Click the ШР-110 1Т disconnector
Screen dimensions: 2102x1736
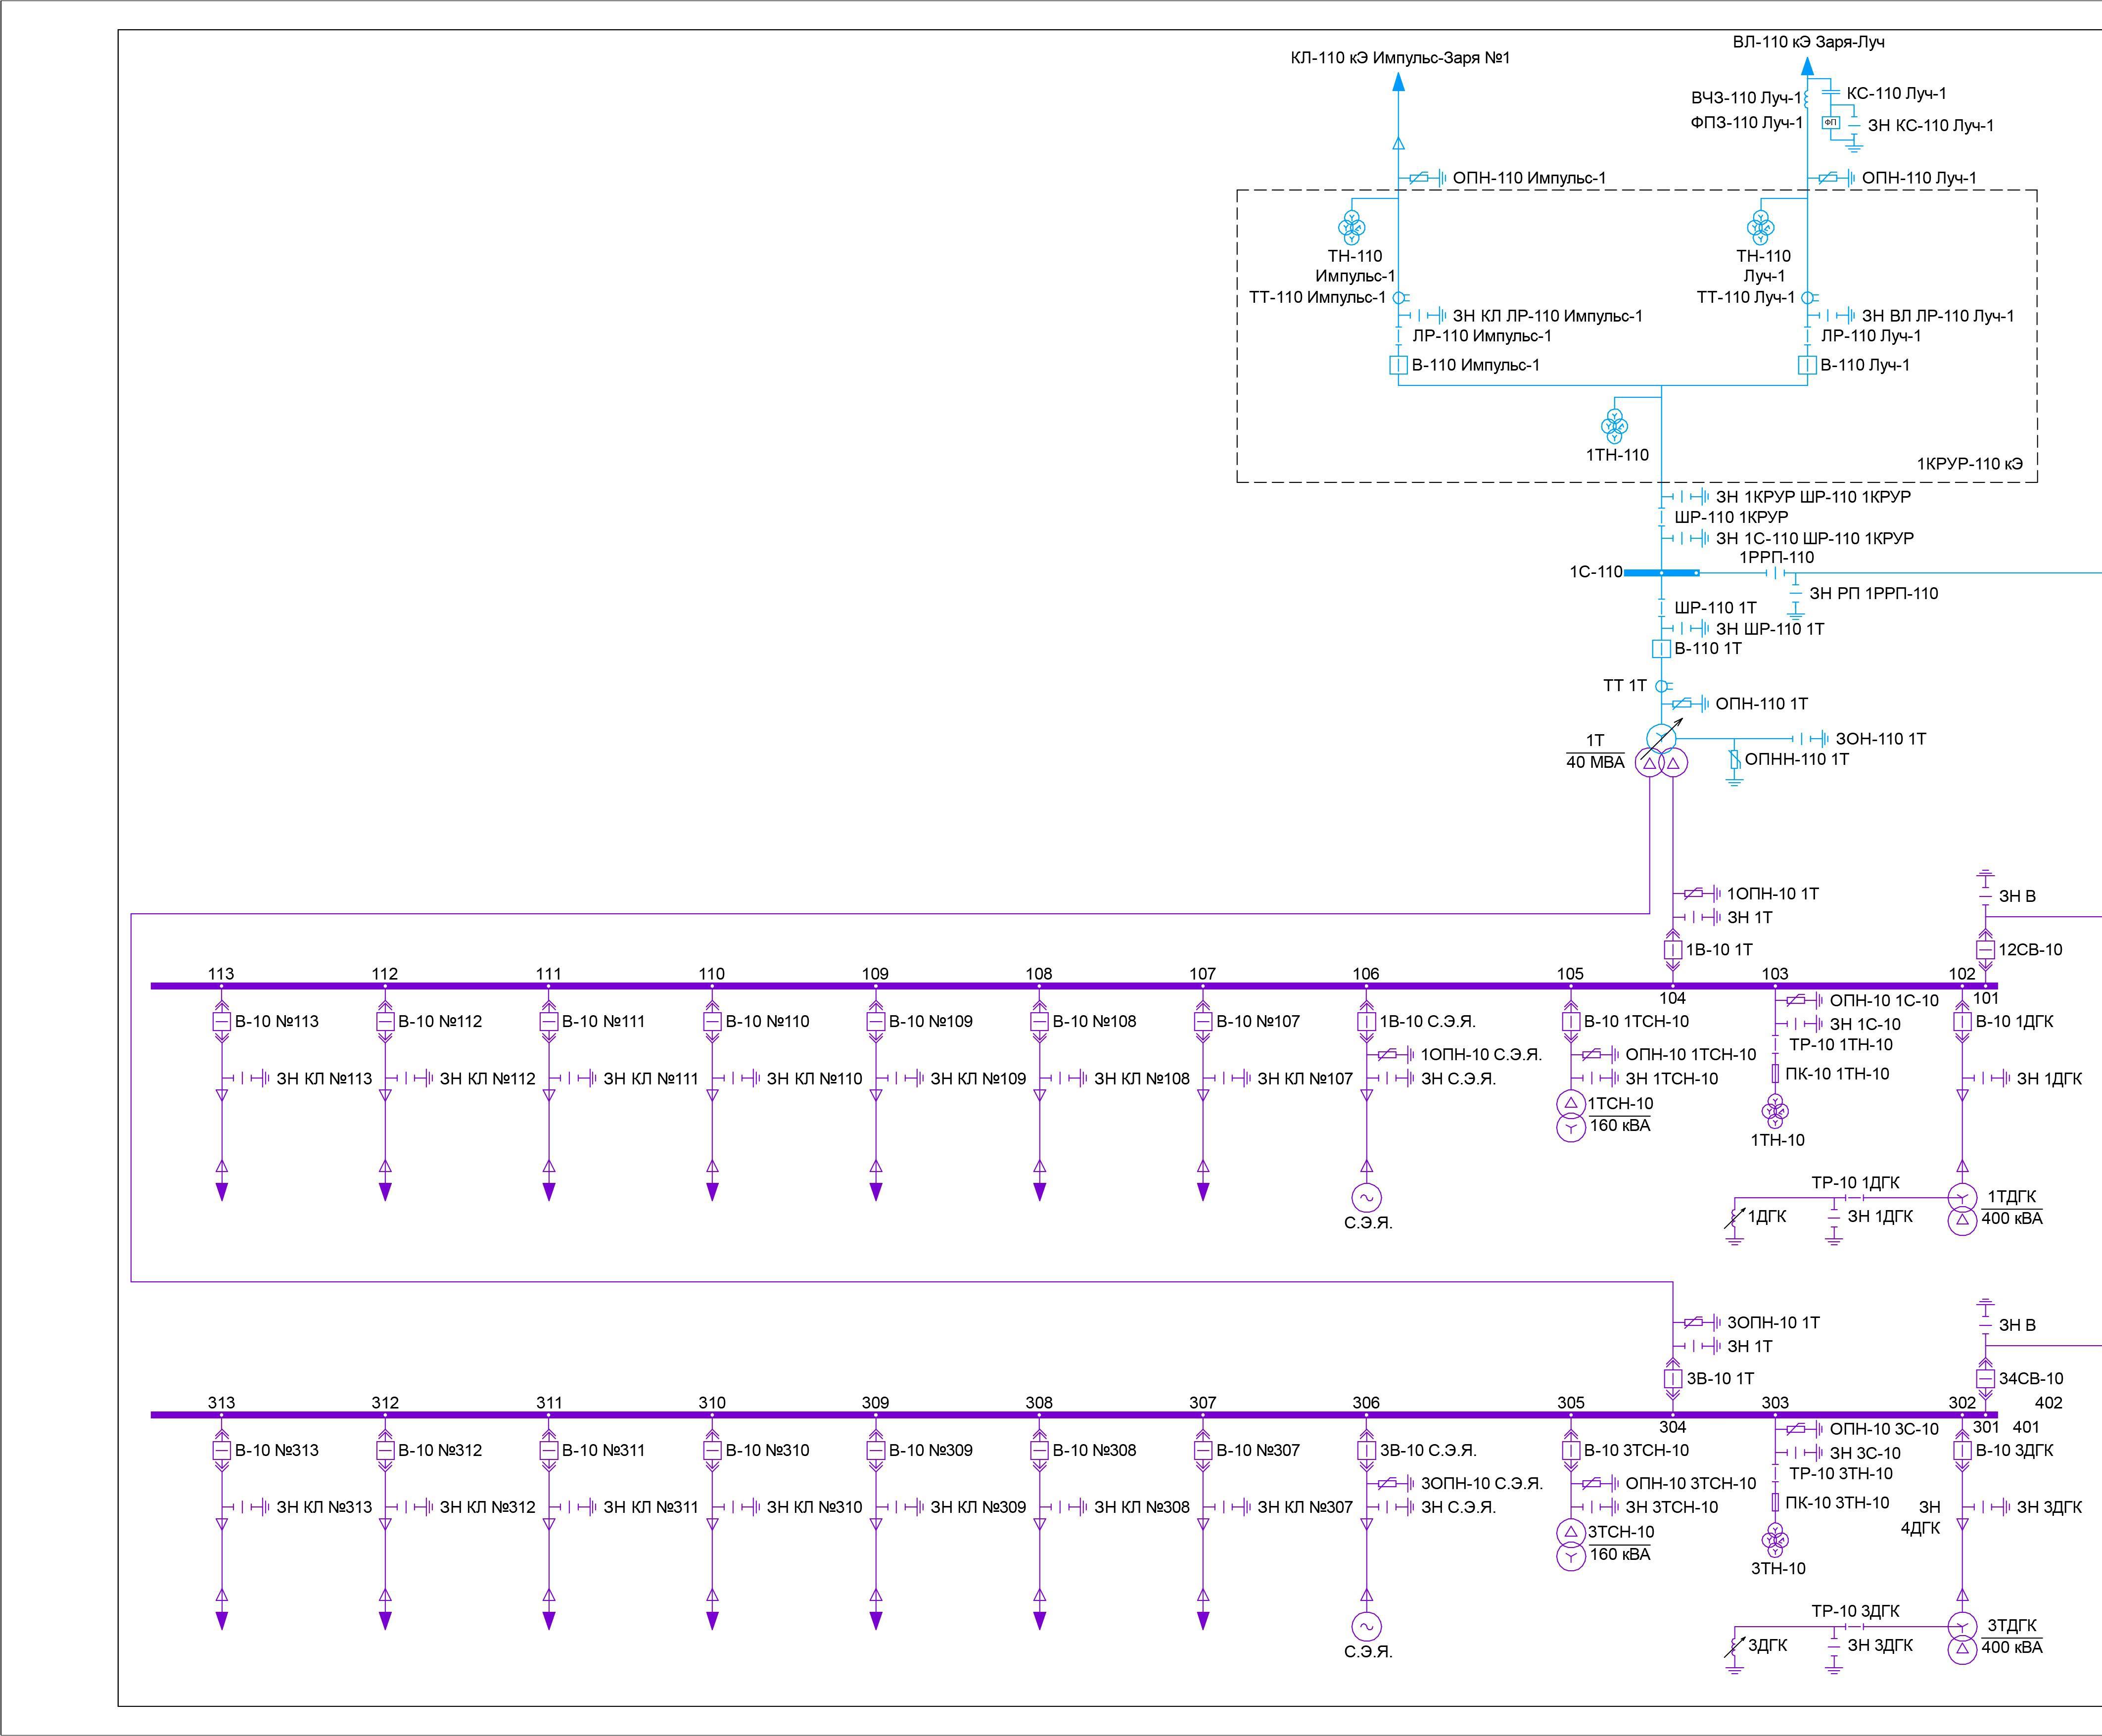1661,608
